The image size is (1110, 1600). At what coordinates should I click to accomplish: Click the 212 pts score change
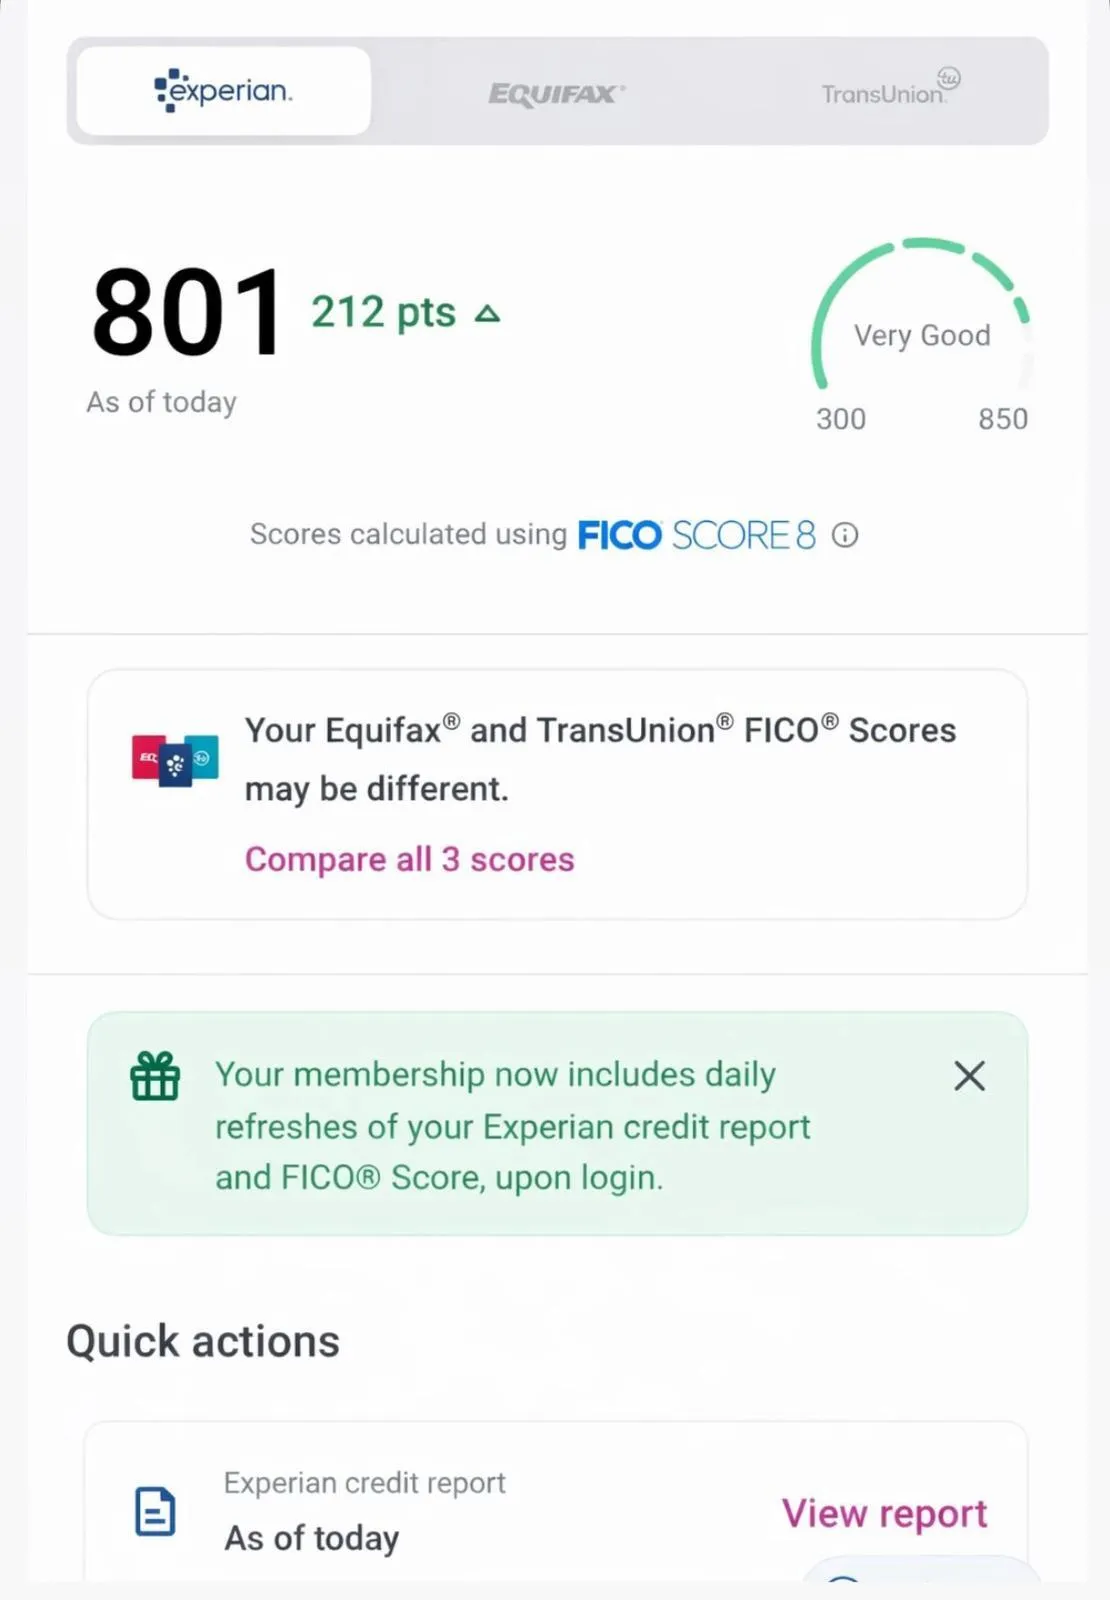[384, 312]
